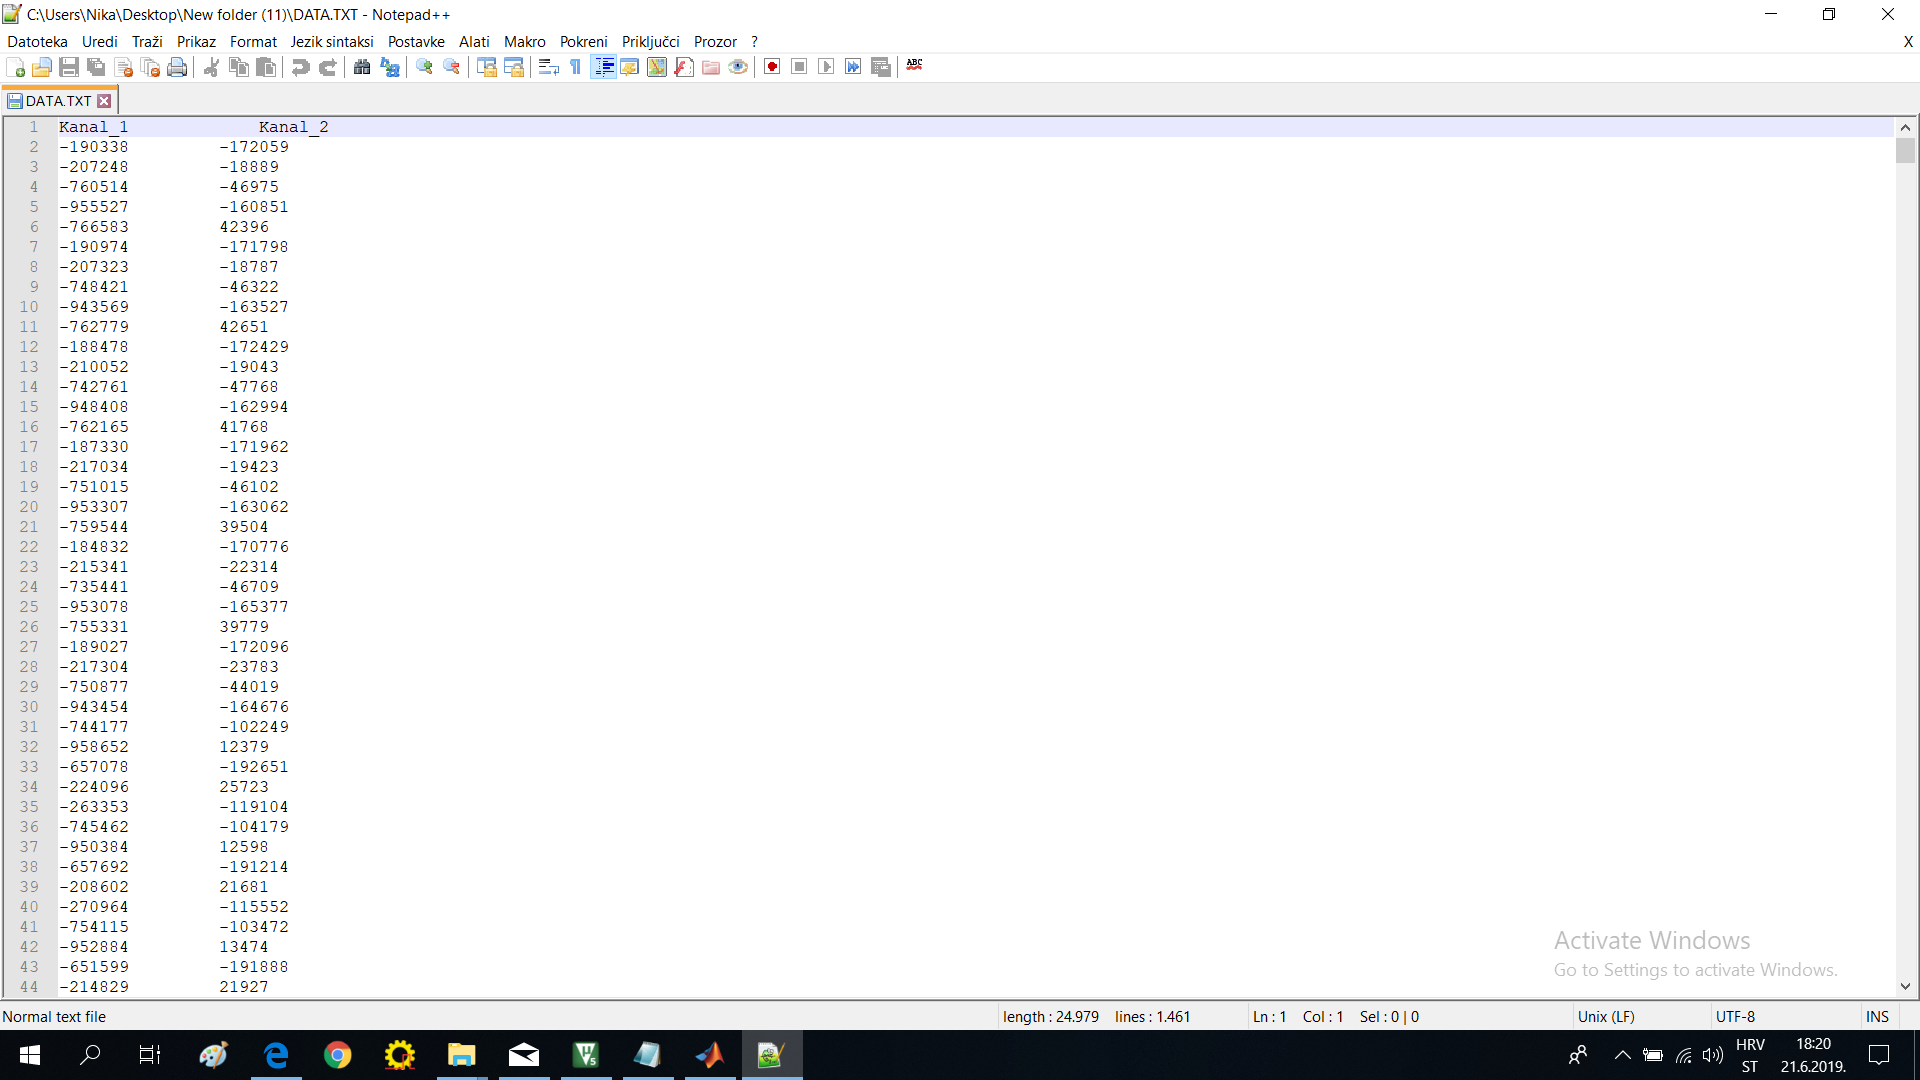The width and height of the screenshot is (1920, 1080).
Task: Run the macro multiple times icon
Action: (853, 67)
